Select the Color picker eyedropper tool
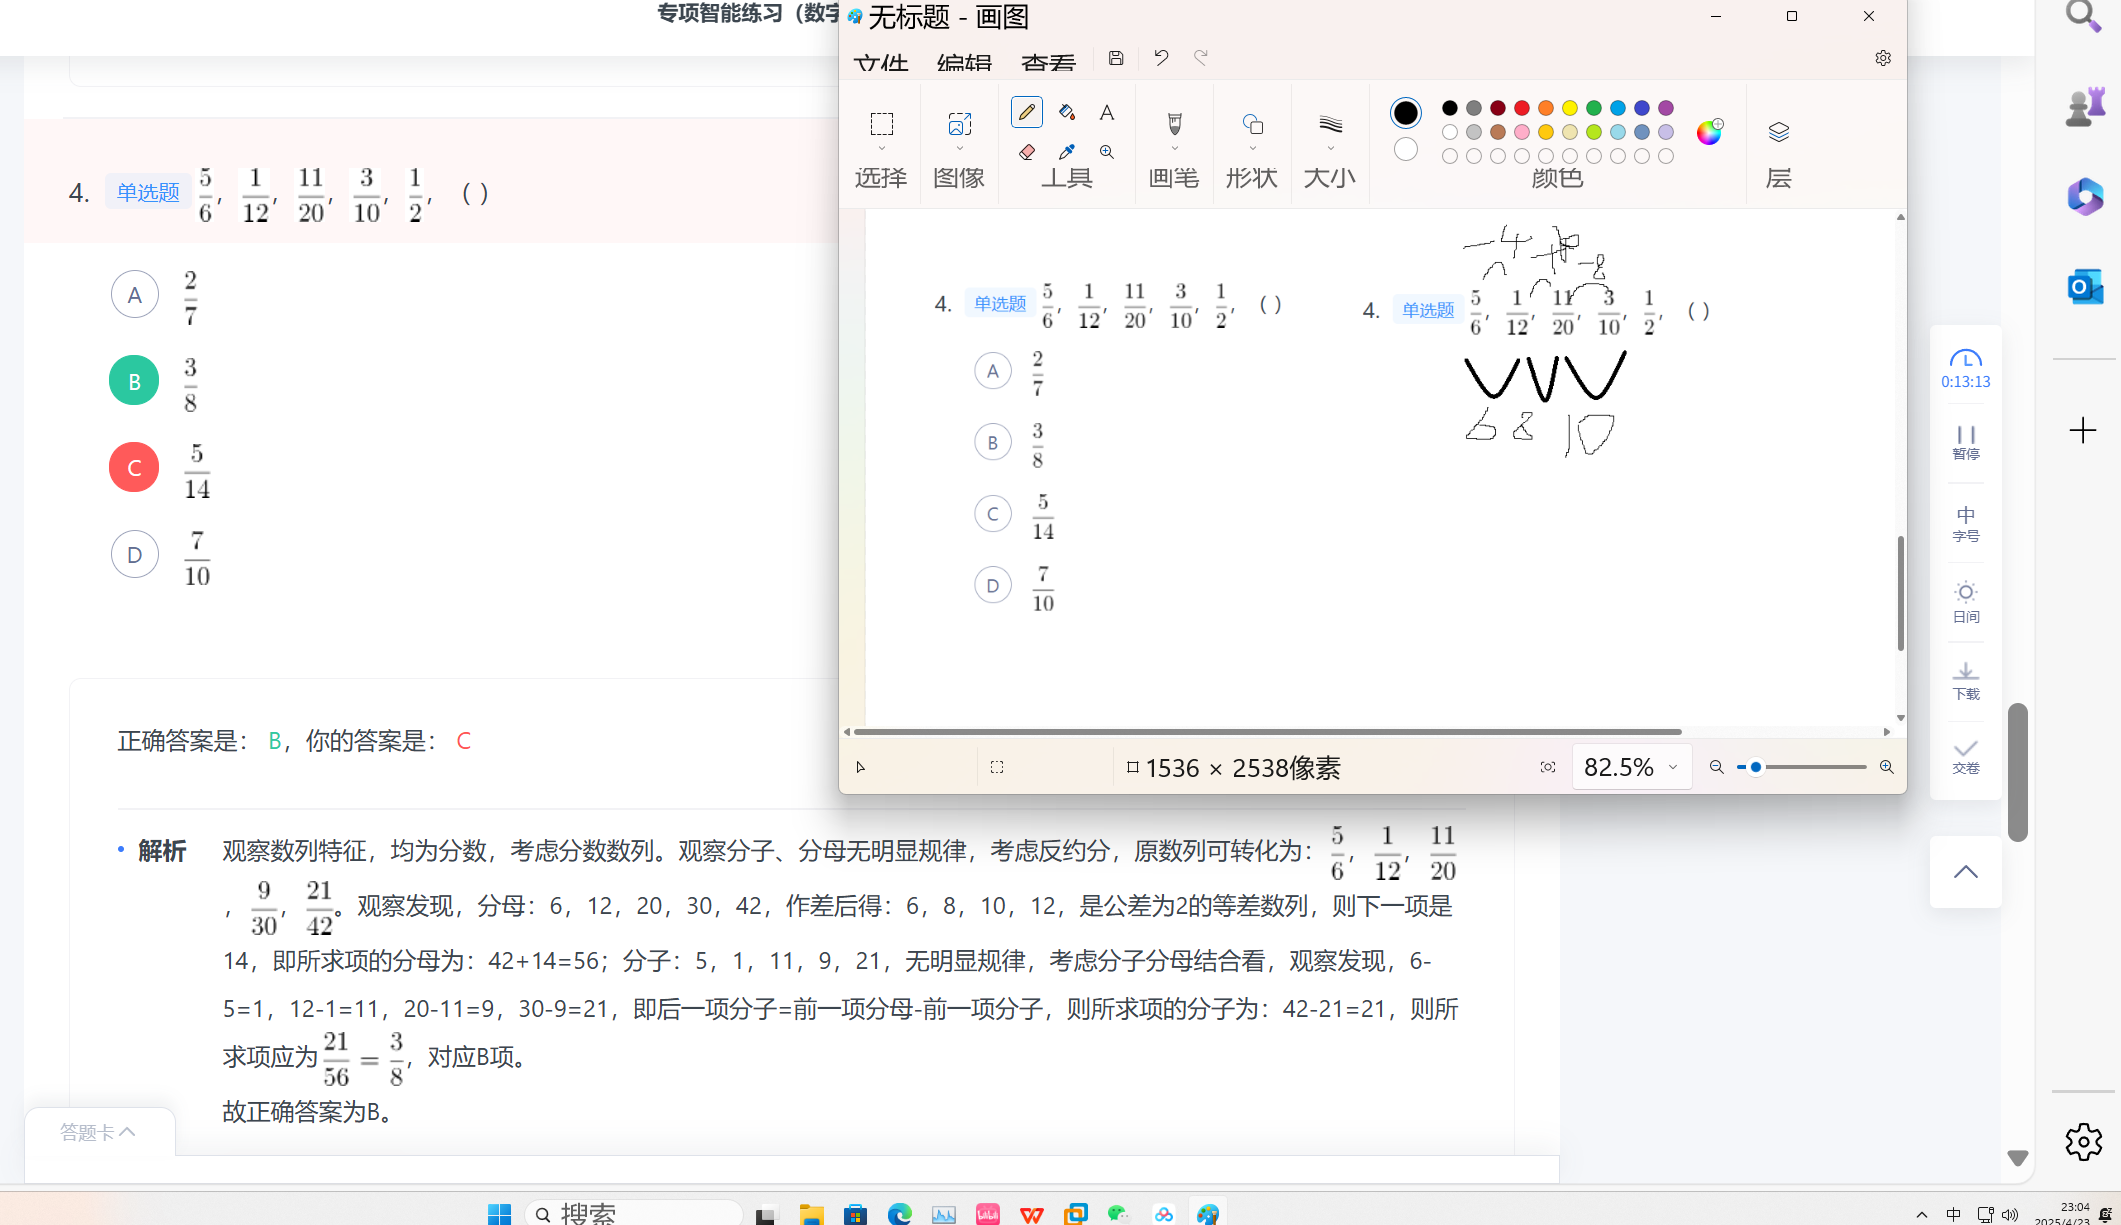The width and height of the screenshot is (2121, 1225). 1067,152
